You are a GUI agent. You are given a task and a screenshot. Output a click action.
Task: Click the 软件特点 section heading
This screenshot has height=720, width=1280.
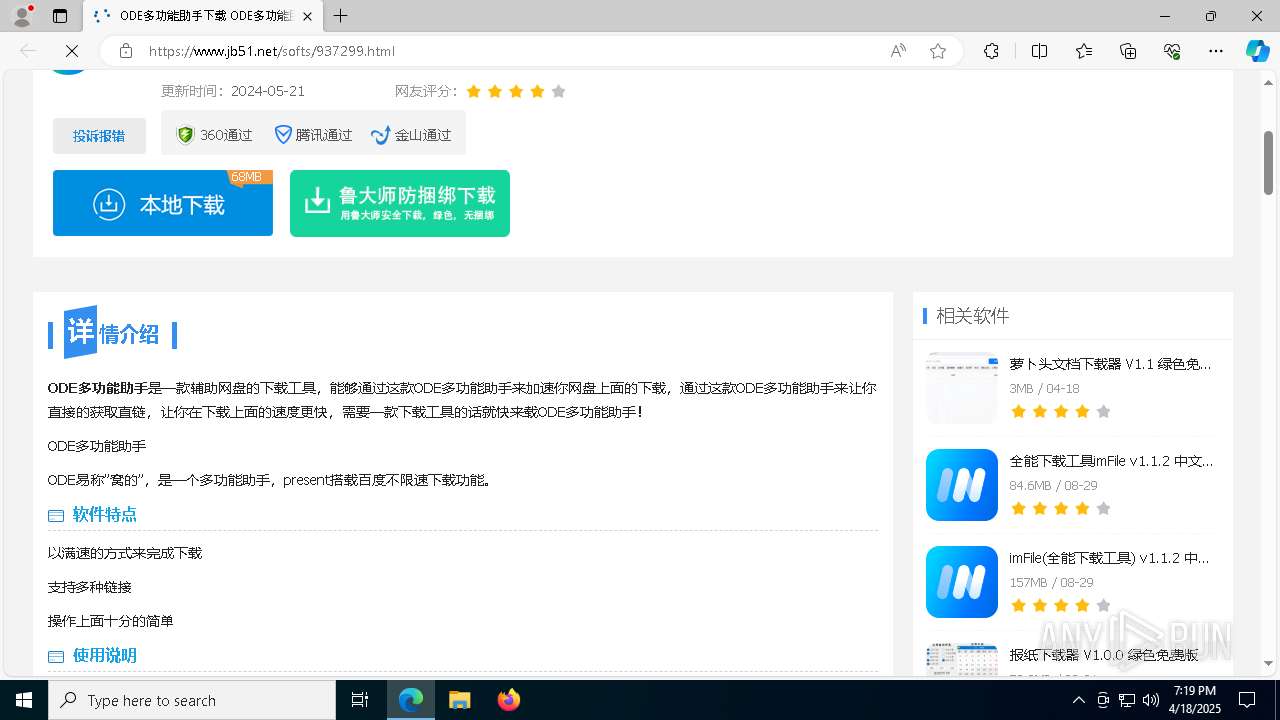pos(104,514)
